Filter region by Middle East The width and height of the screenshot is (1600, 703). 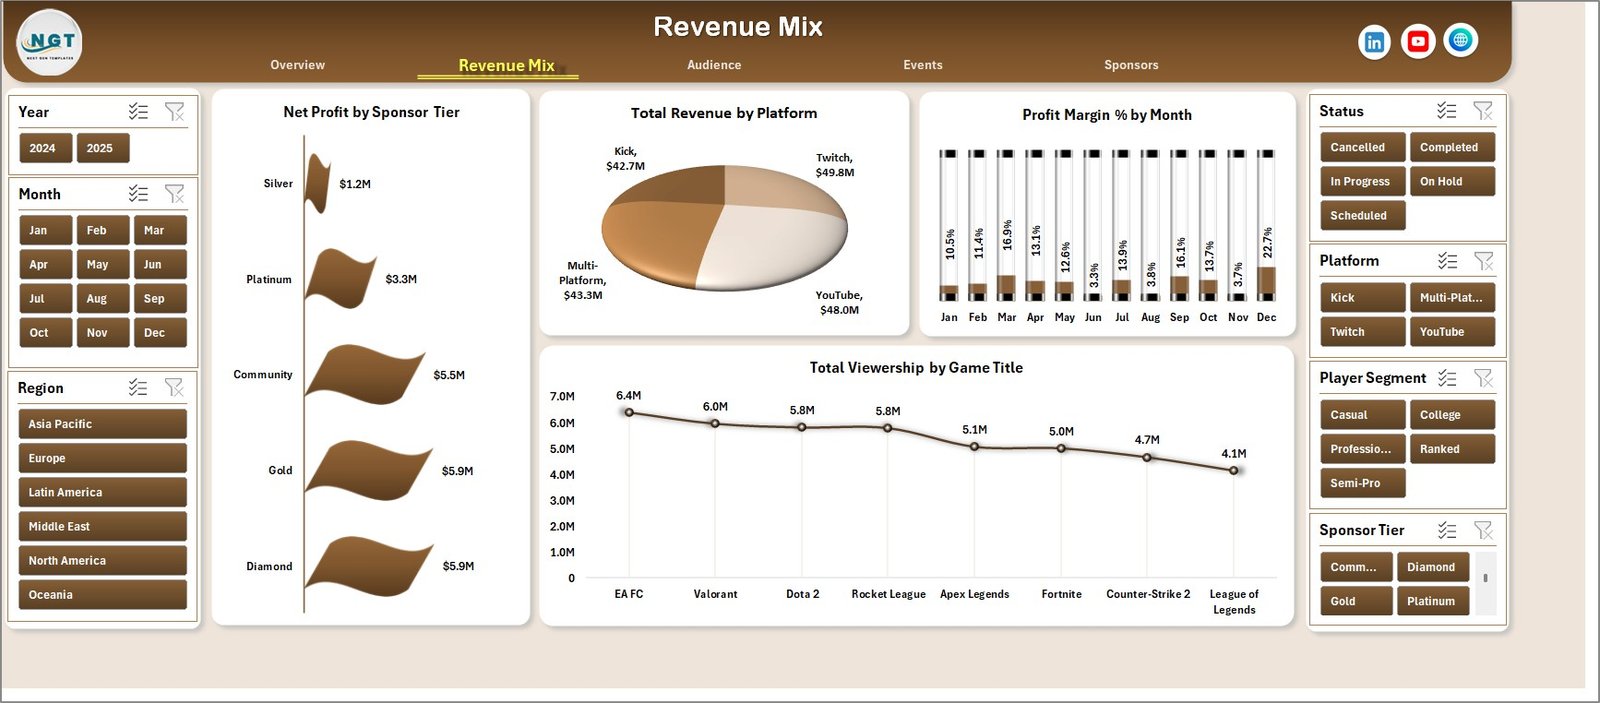click(102, 526)
